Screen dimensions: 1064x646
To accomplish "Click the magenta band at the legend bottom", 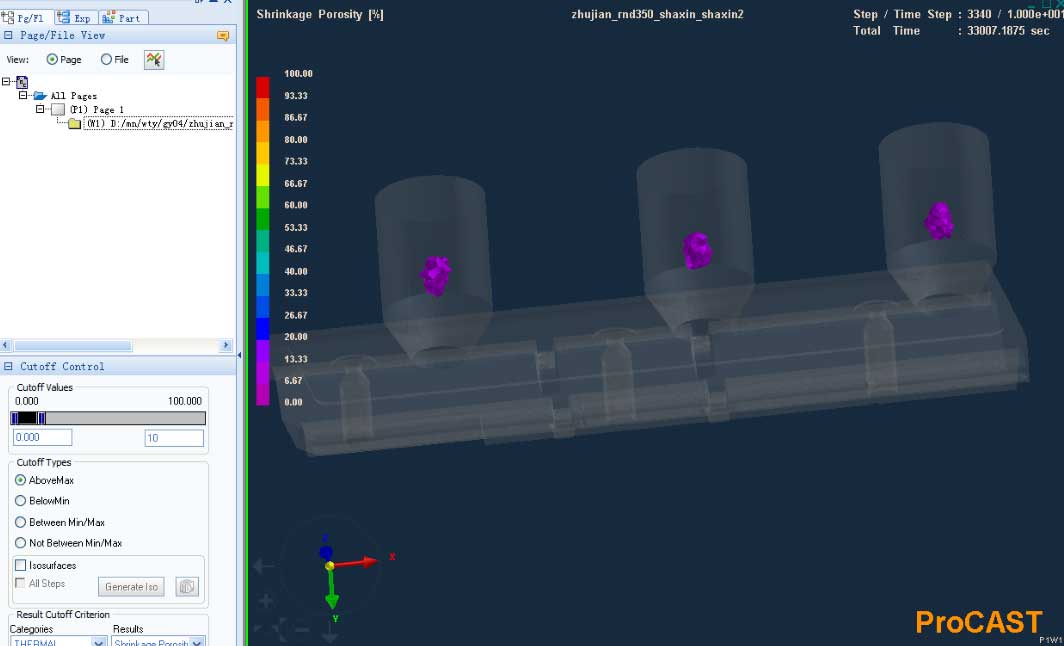I will point(263,394).
